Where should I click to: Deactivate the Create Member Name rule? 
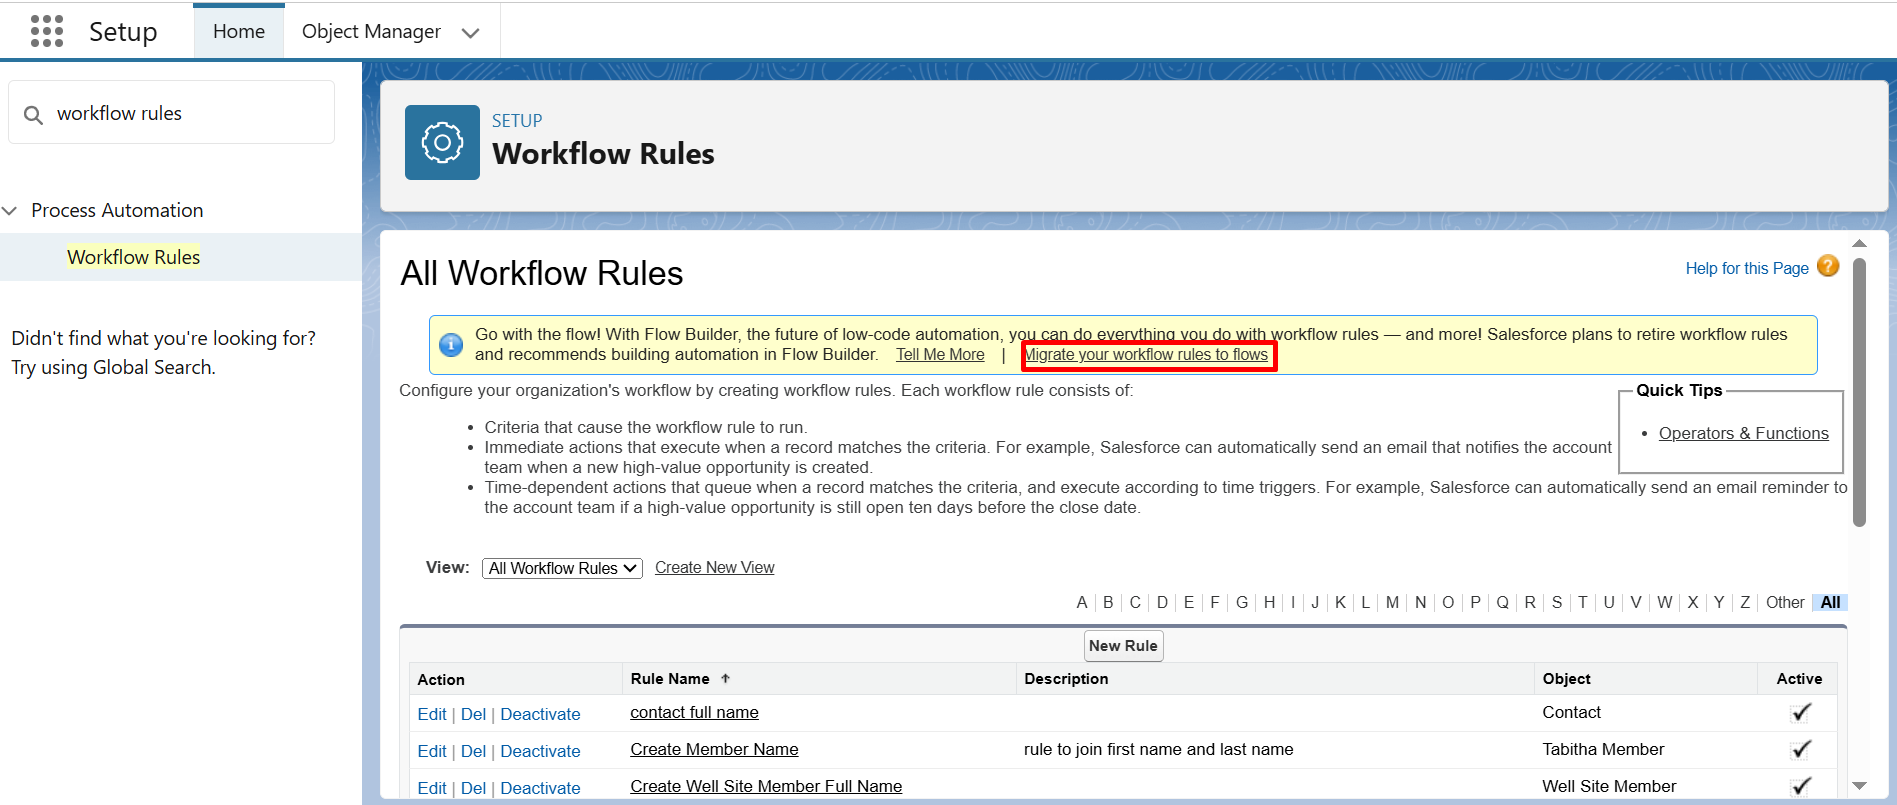coord(540,751)
